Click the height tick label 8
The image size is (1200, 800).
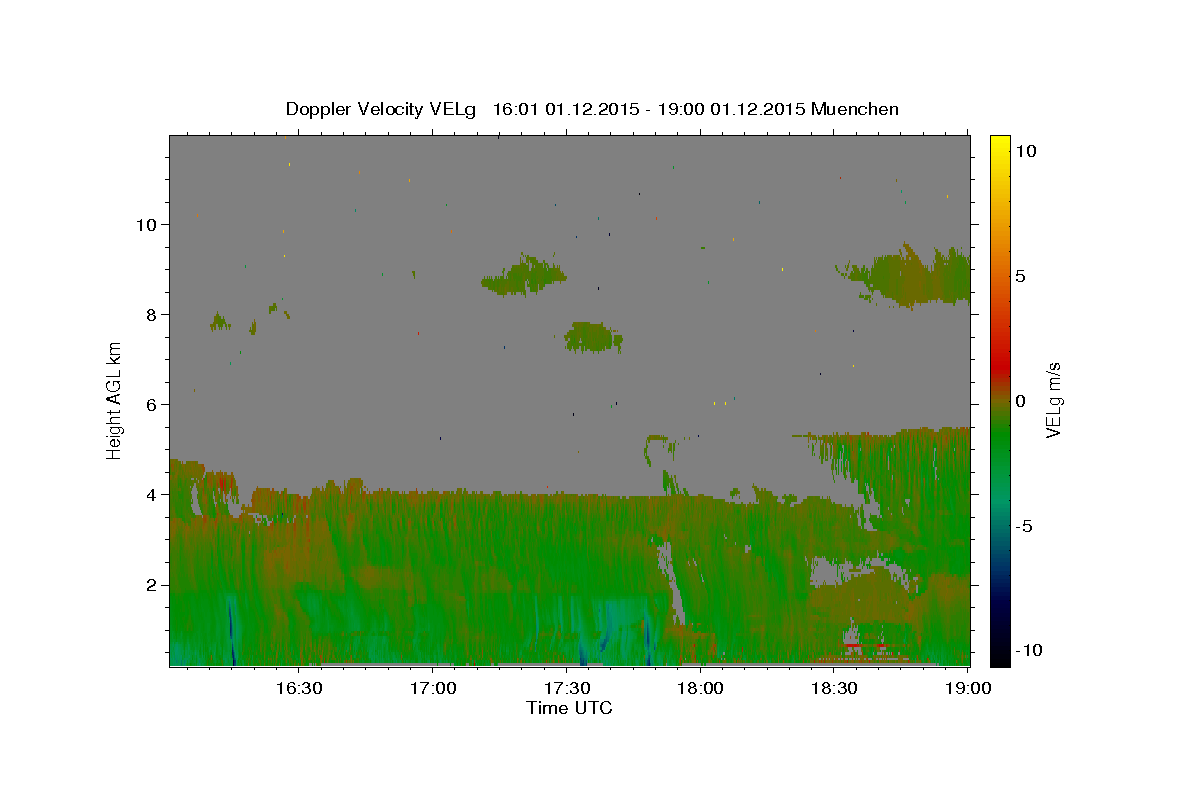click(152, 314)
